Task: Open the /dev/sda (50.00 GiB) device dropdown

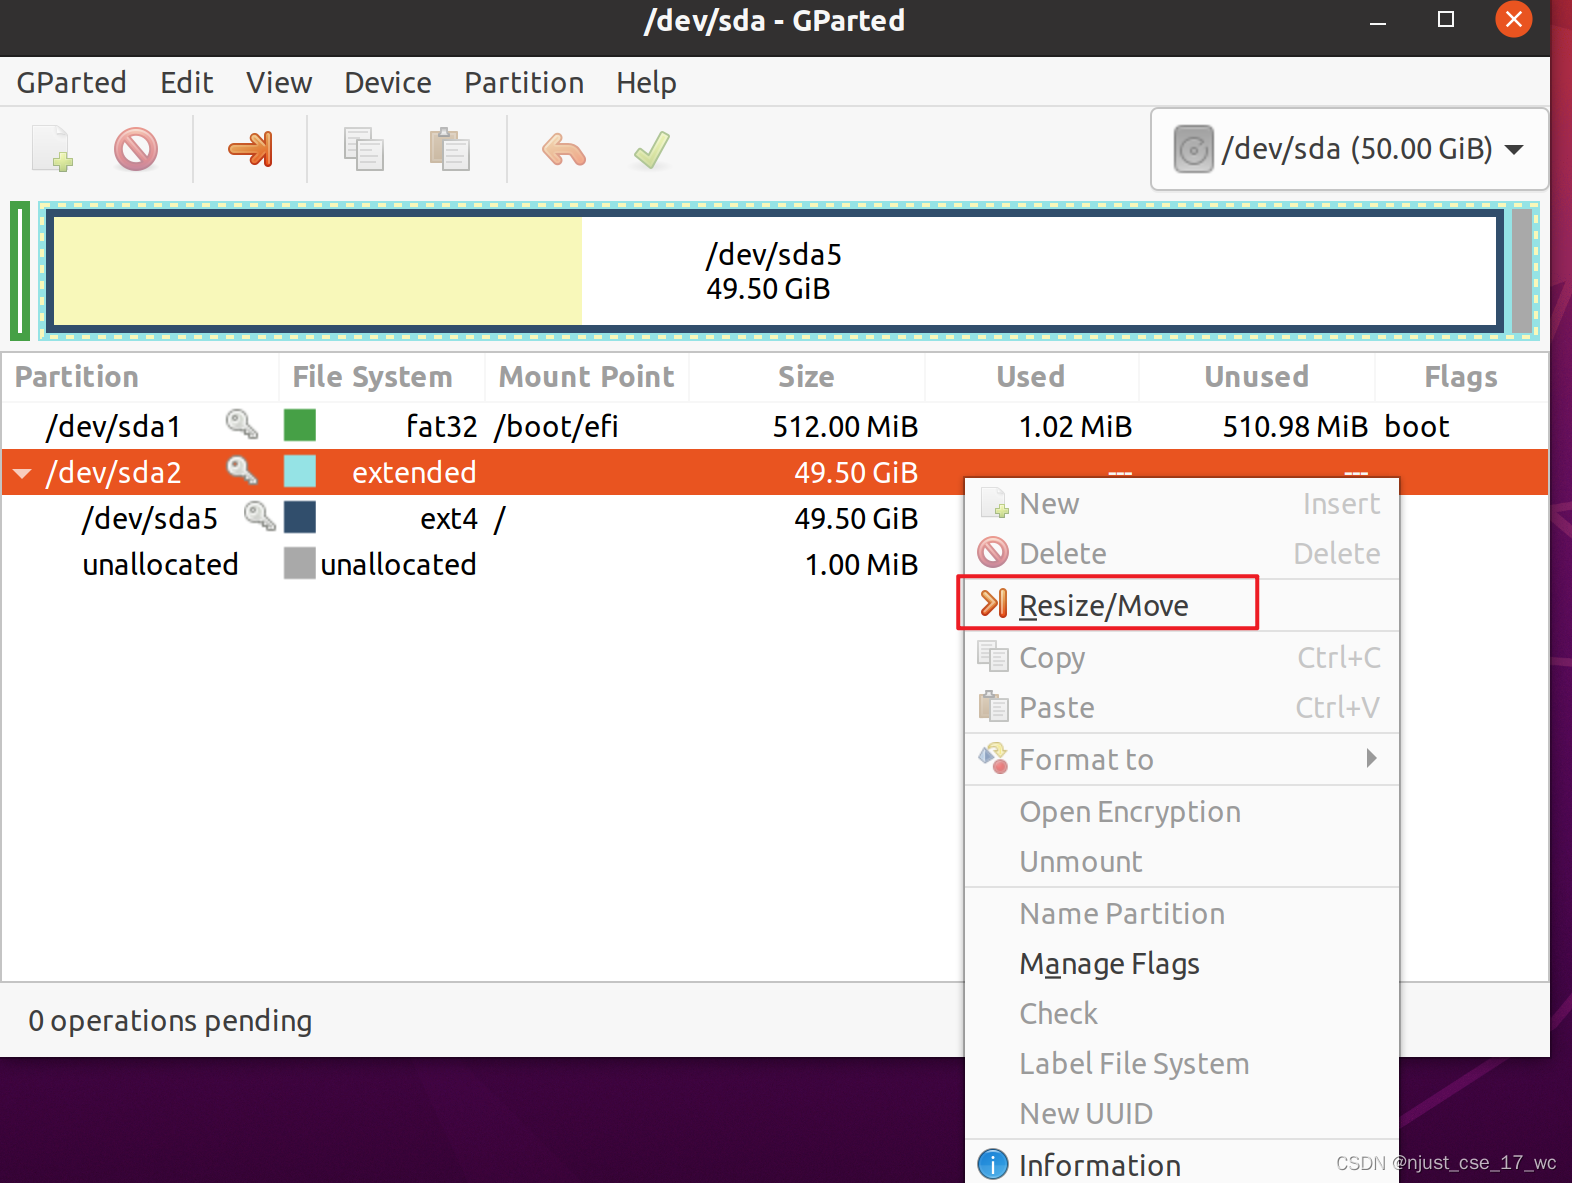Action: click(1350, 149)
